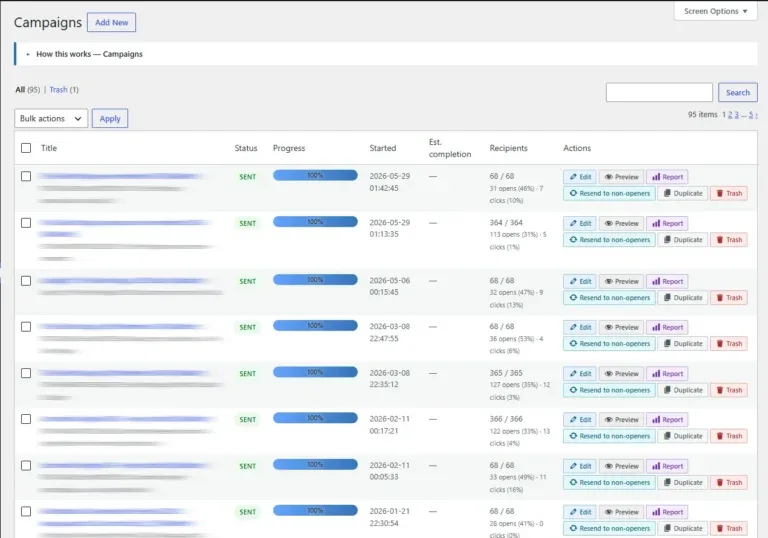Viewport: 768px width, 538px height.
Task: Preview the campaign with 366 / 366 recipients
Action: pos(622,419)
